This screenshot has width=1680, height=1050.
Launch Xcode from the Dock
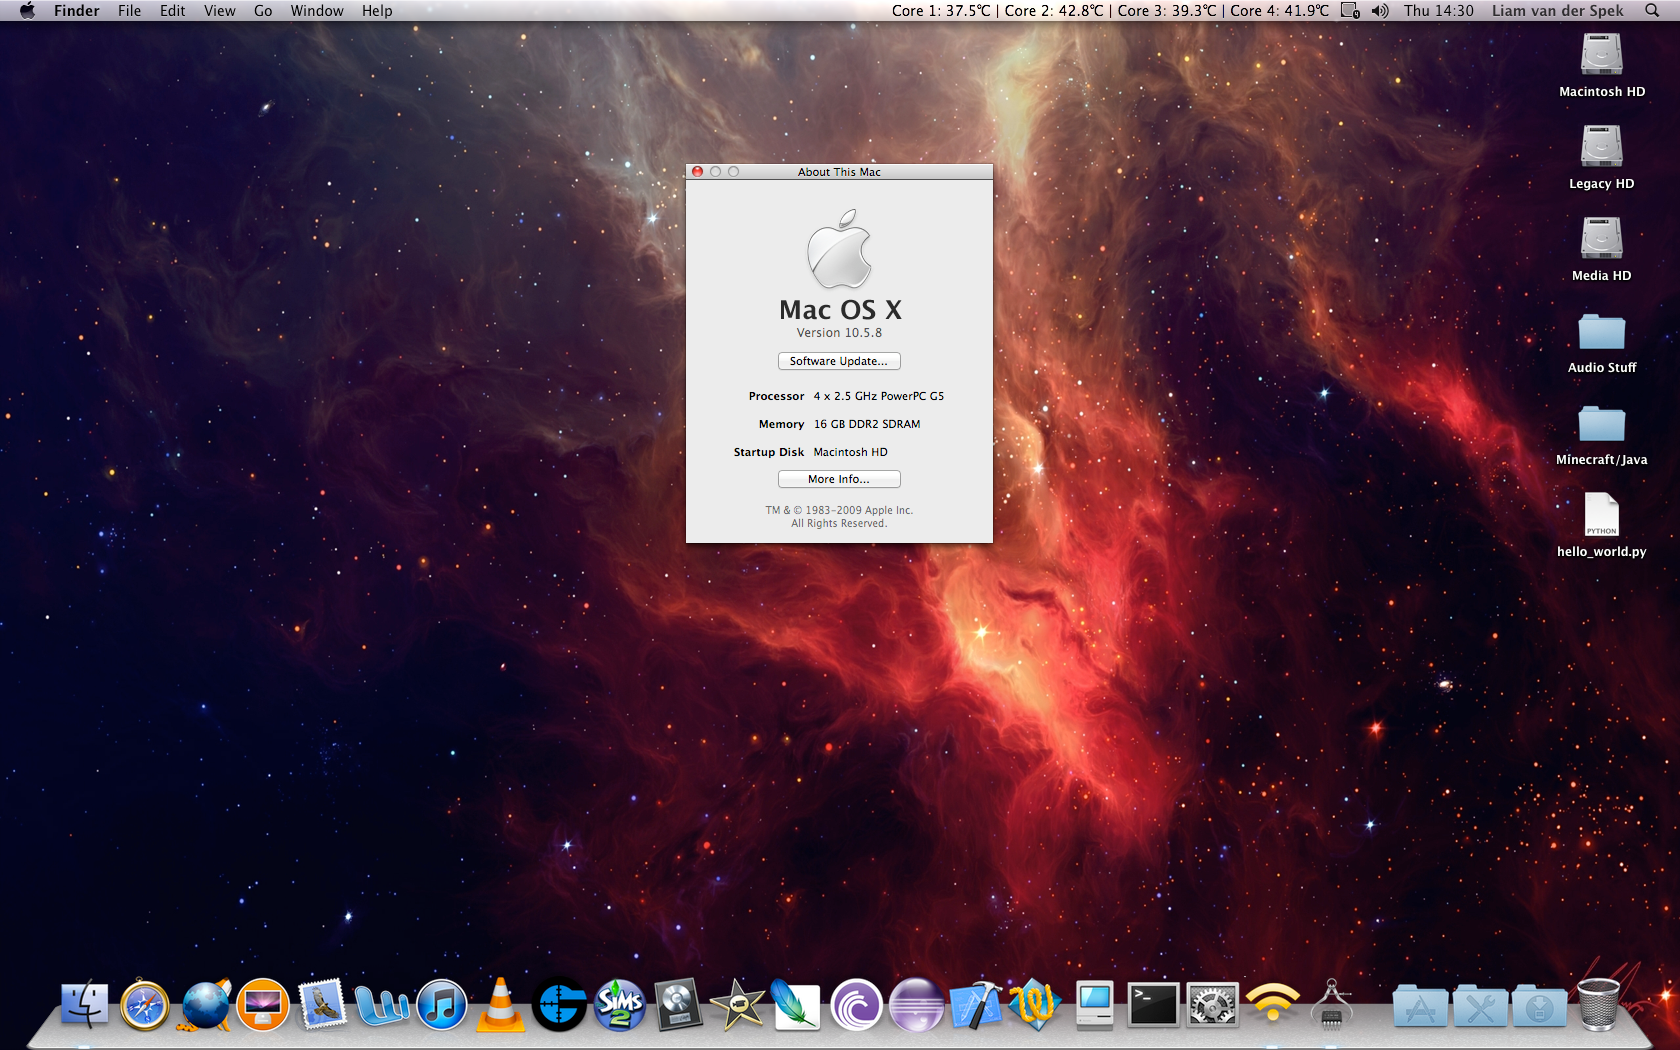[975, 1005]
